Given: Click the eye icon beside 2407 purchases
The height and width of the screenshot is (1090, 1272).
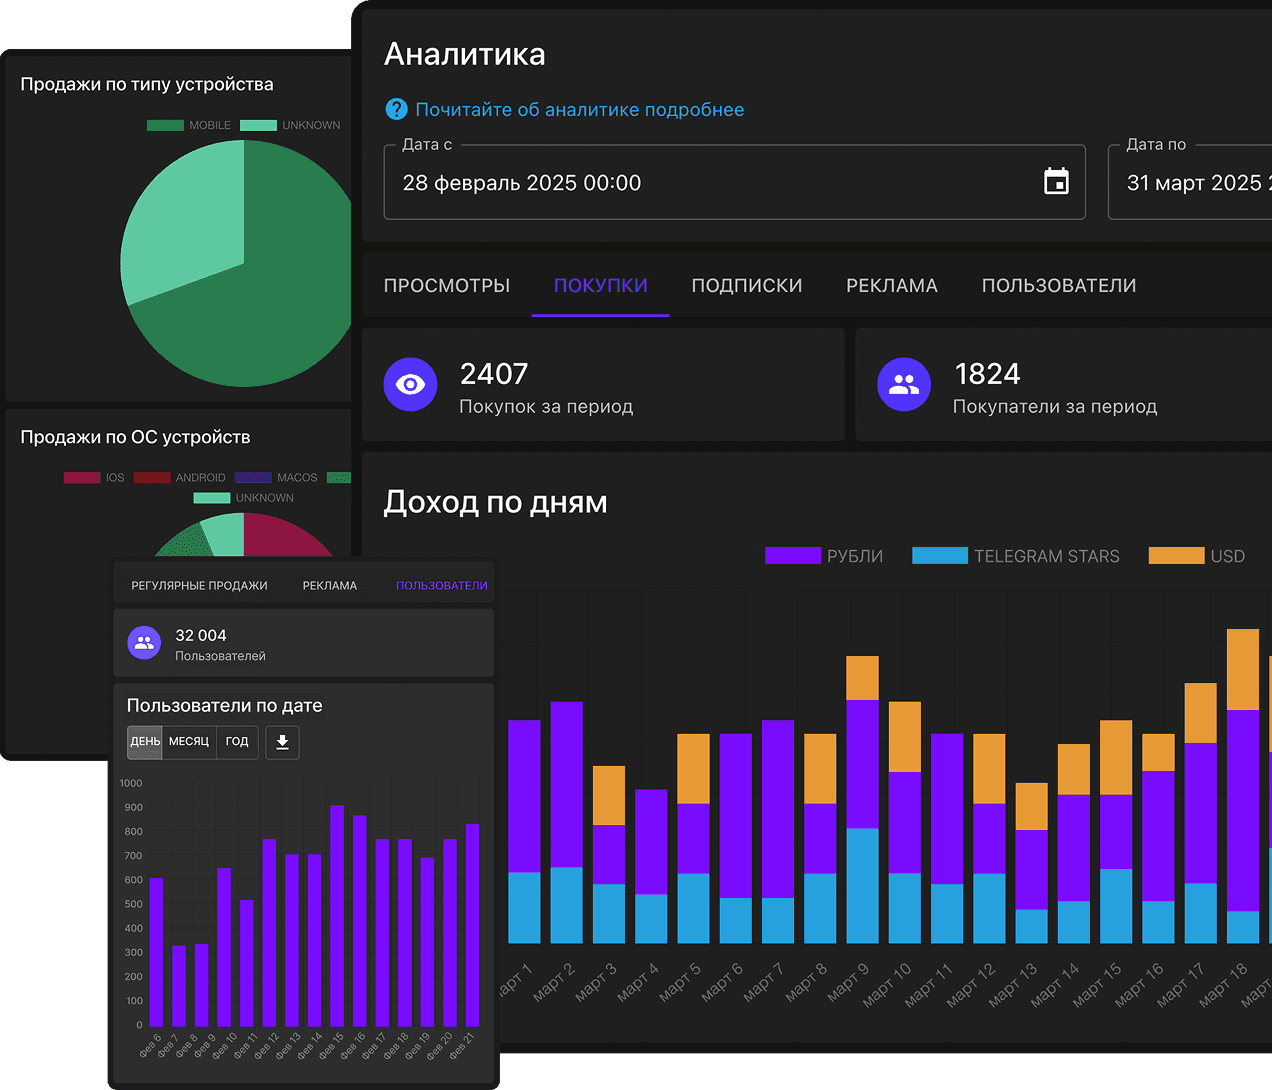Looking at the screenshot, I should tap(410, 384).
